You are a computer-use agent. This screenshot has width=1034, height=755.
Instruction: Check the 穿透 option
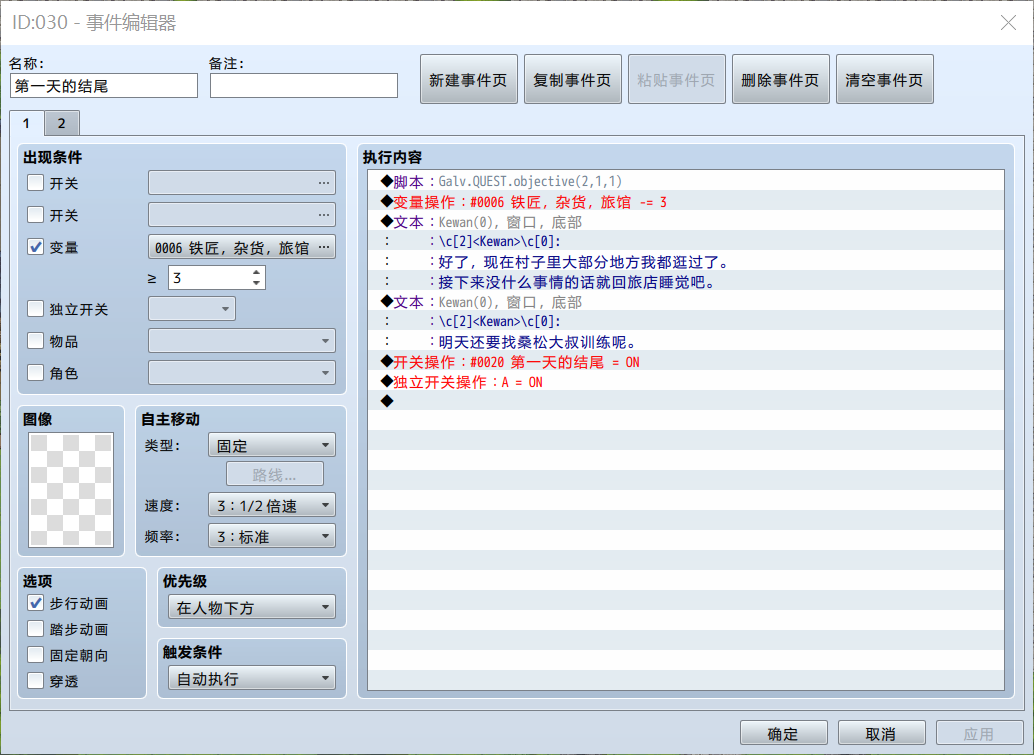tap(36, 680)
